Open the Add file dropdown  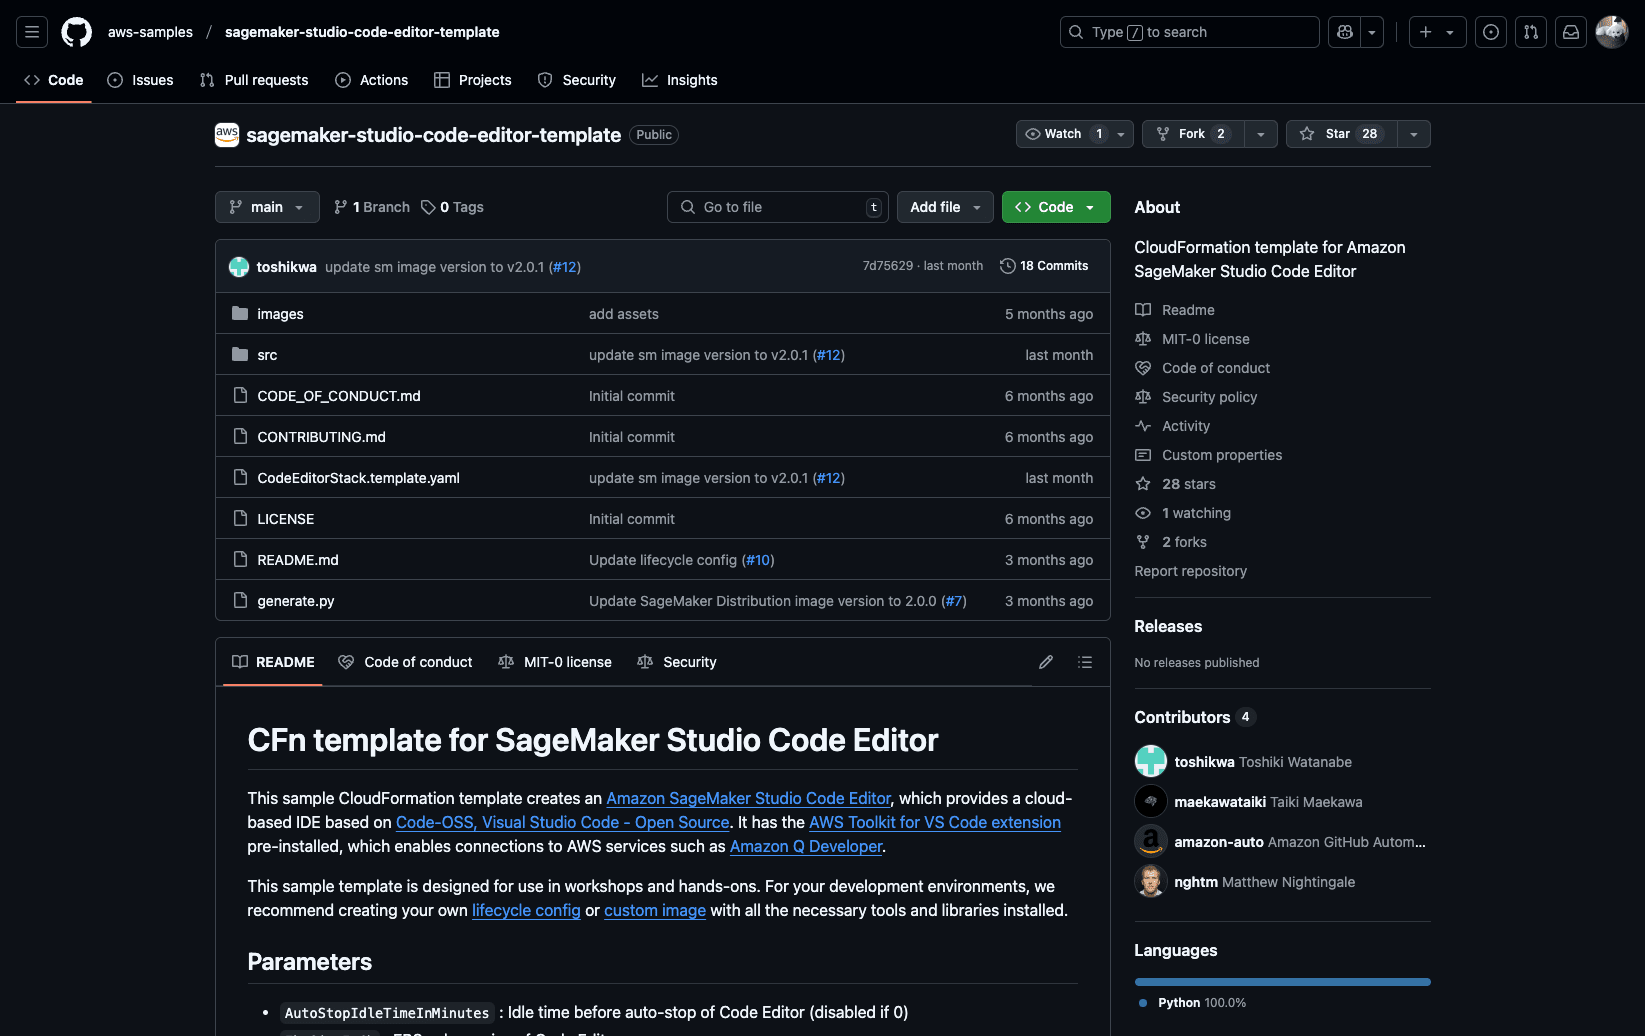click(x=945, y=207)
